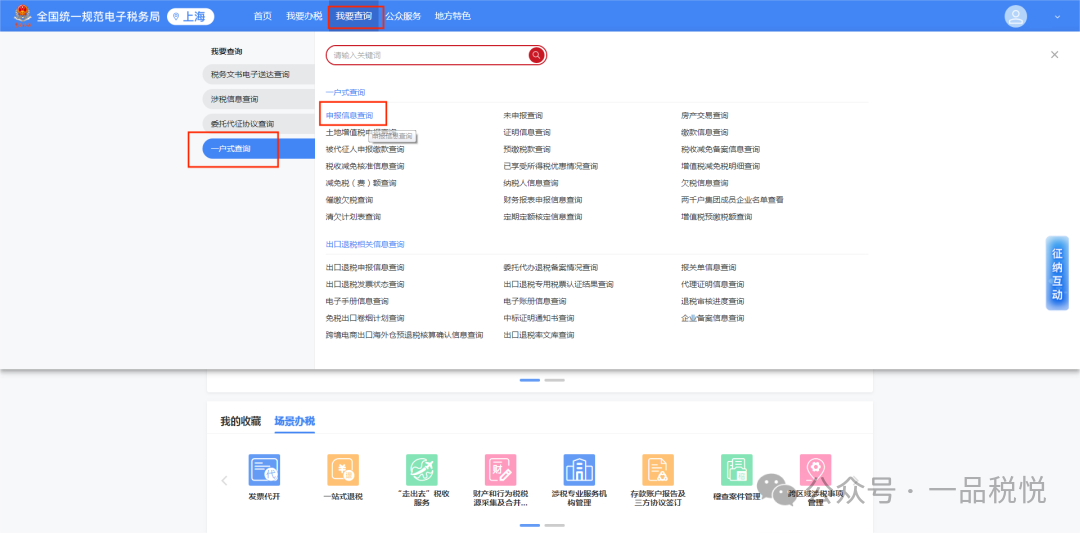Open 涉税专业服务机构管理 building icon

[579, 470]
